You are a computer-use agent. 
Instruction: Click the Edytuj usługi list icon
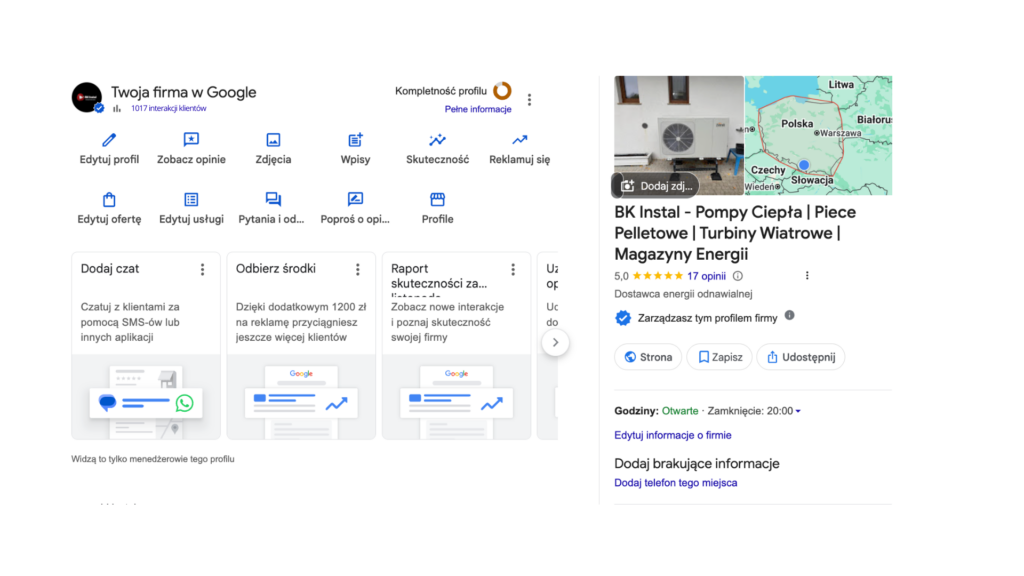click(x=191, y=200)
